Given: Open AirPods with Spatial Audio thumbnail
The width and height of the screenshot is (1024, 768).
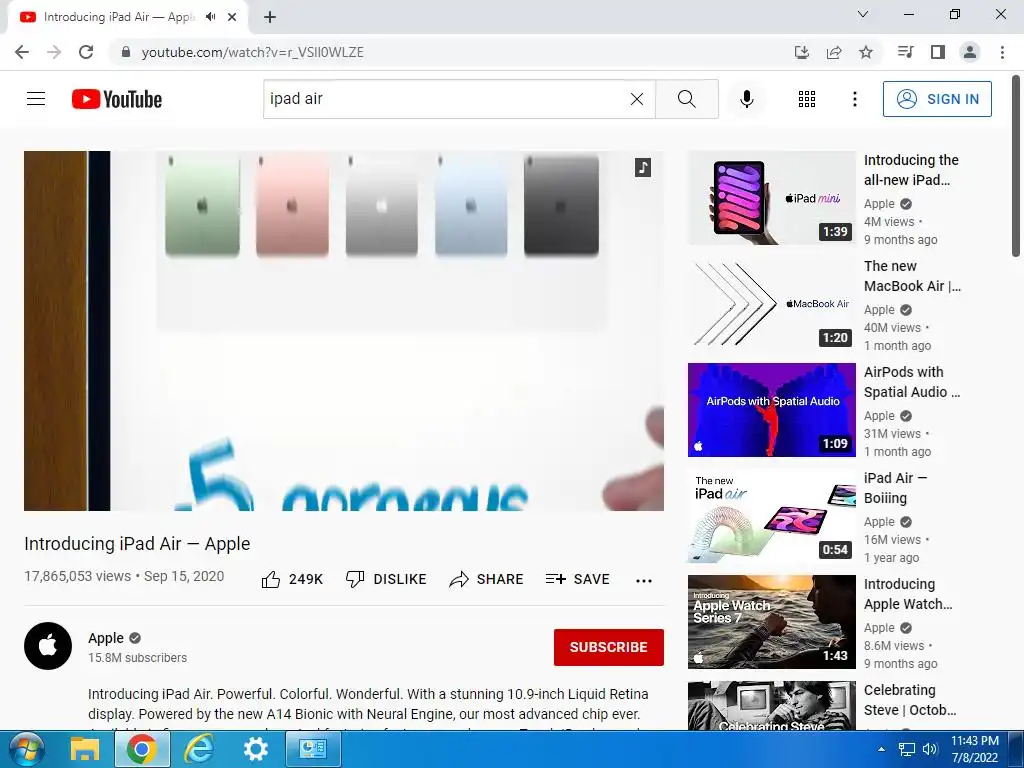Looking at the screenshot, I should point(771,410).
